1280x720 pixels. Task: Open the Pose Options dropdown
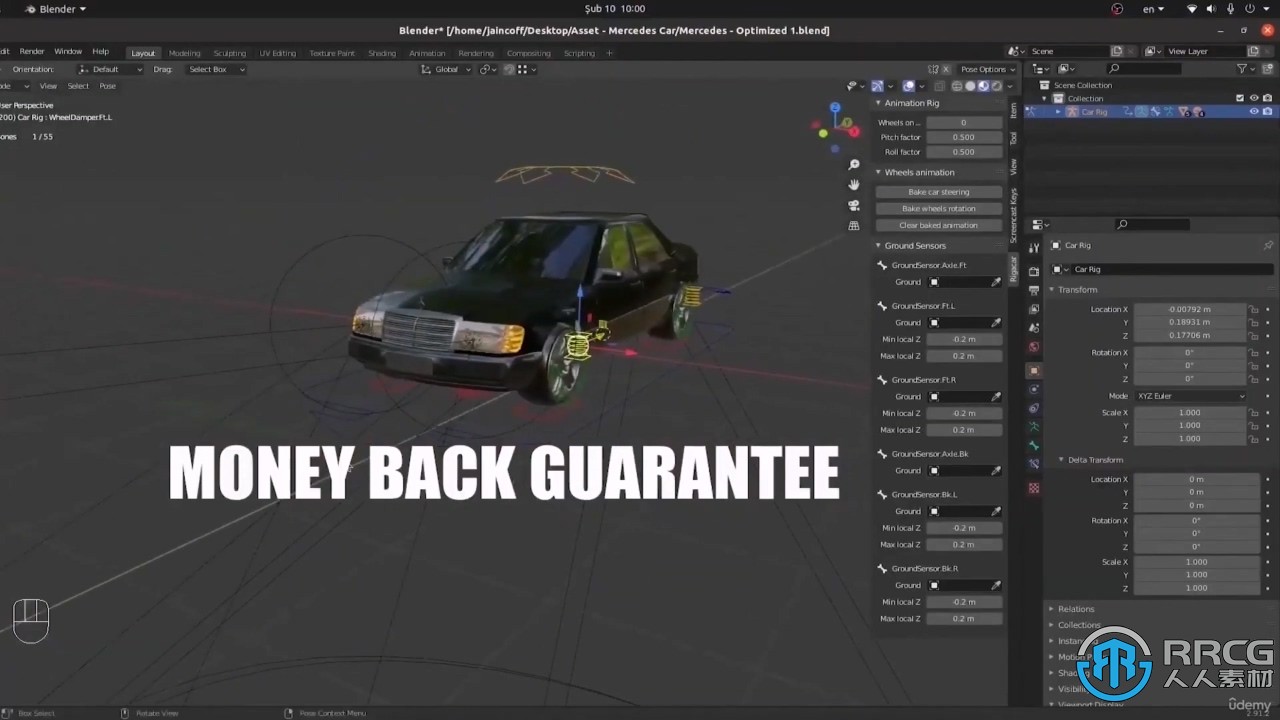tap(988, 69)
